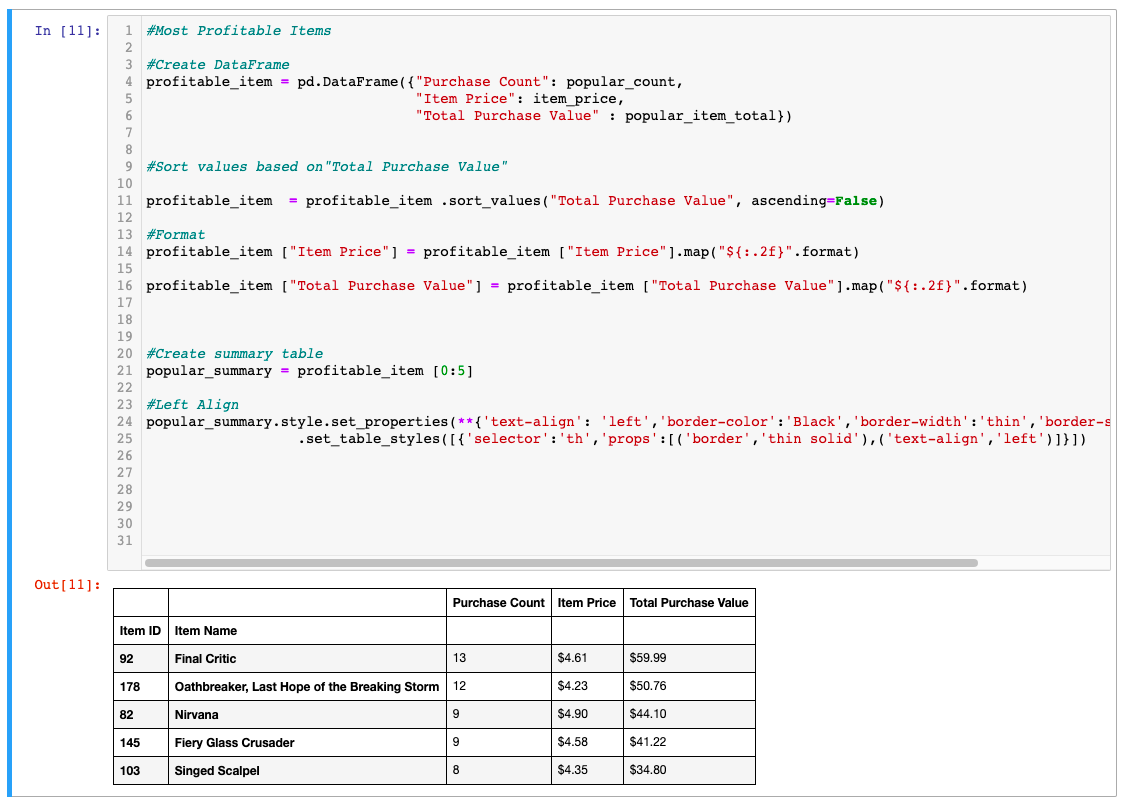This screenshot has height=804, width=1125.
Task: Click the 'Purchase Count' column header
Action: pos(499,602)
